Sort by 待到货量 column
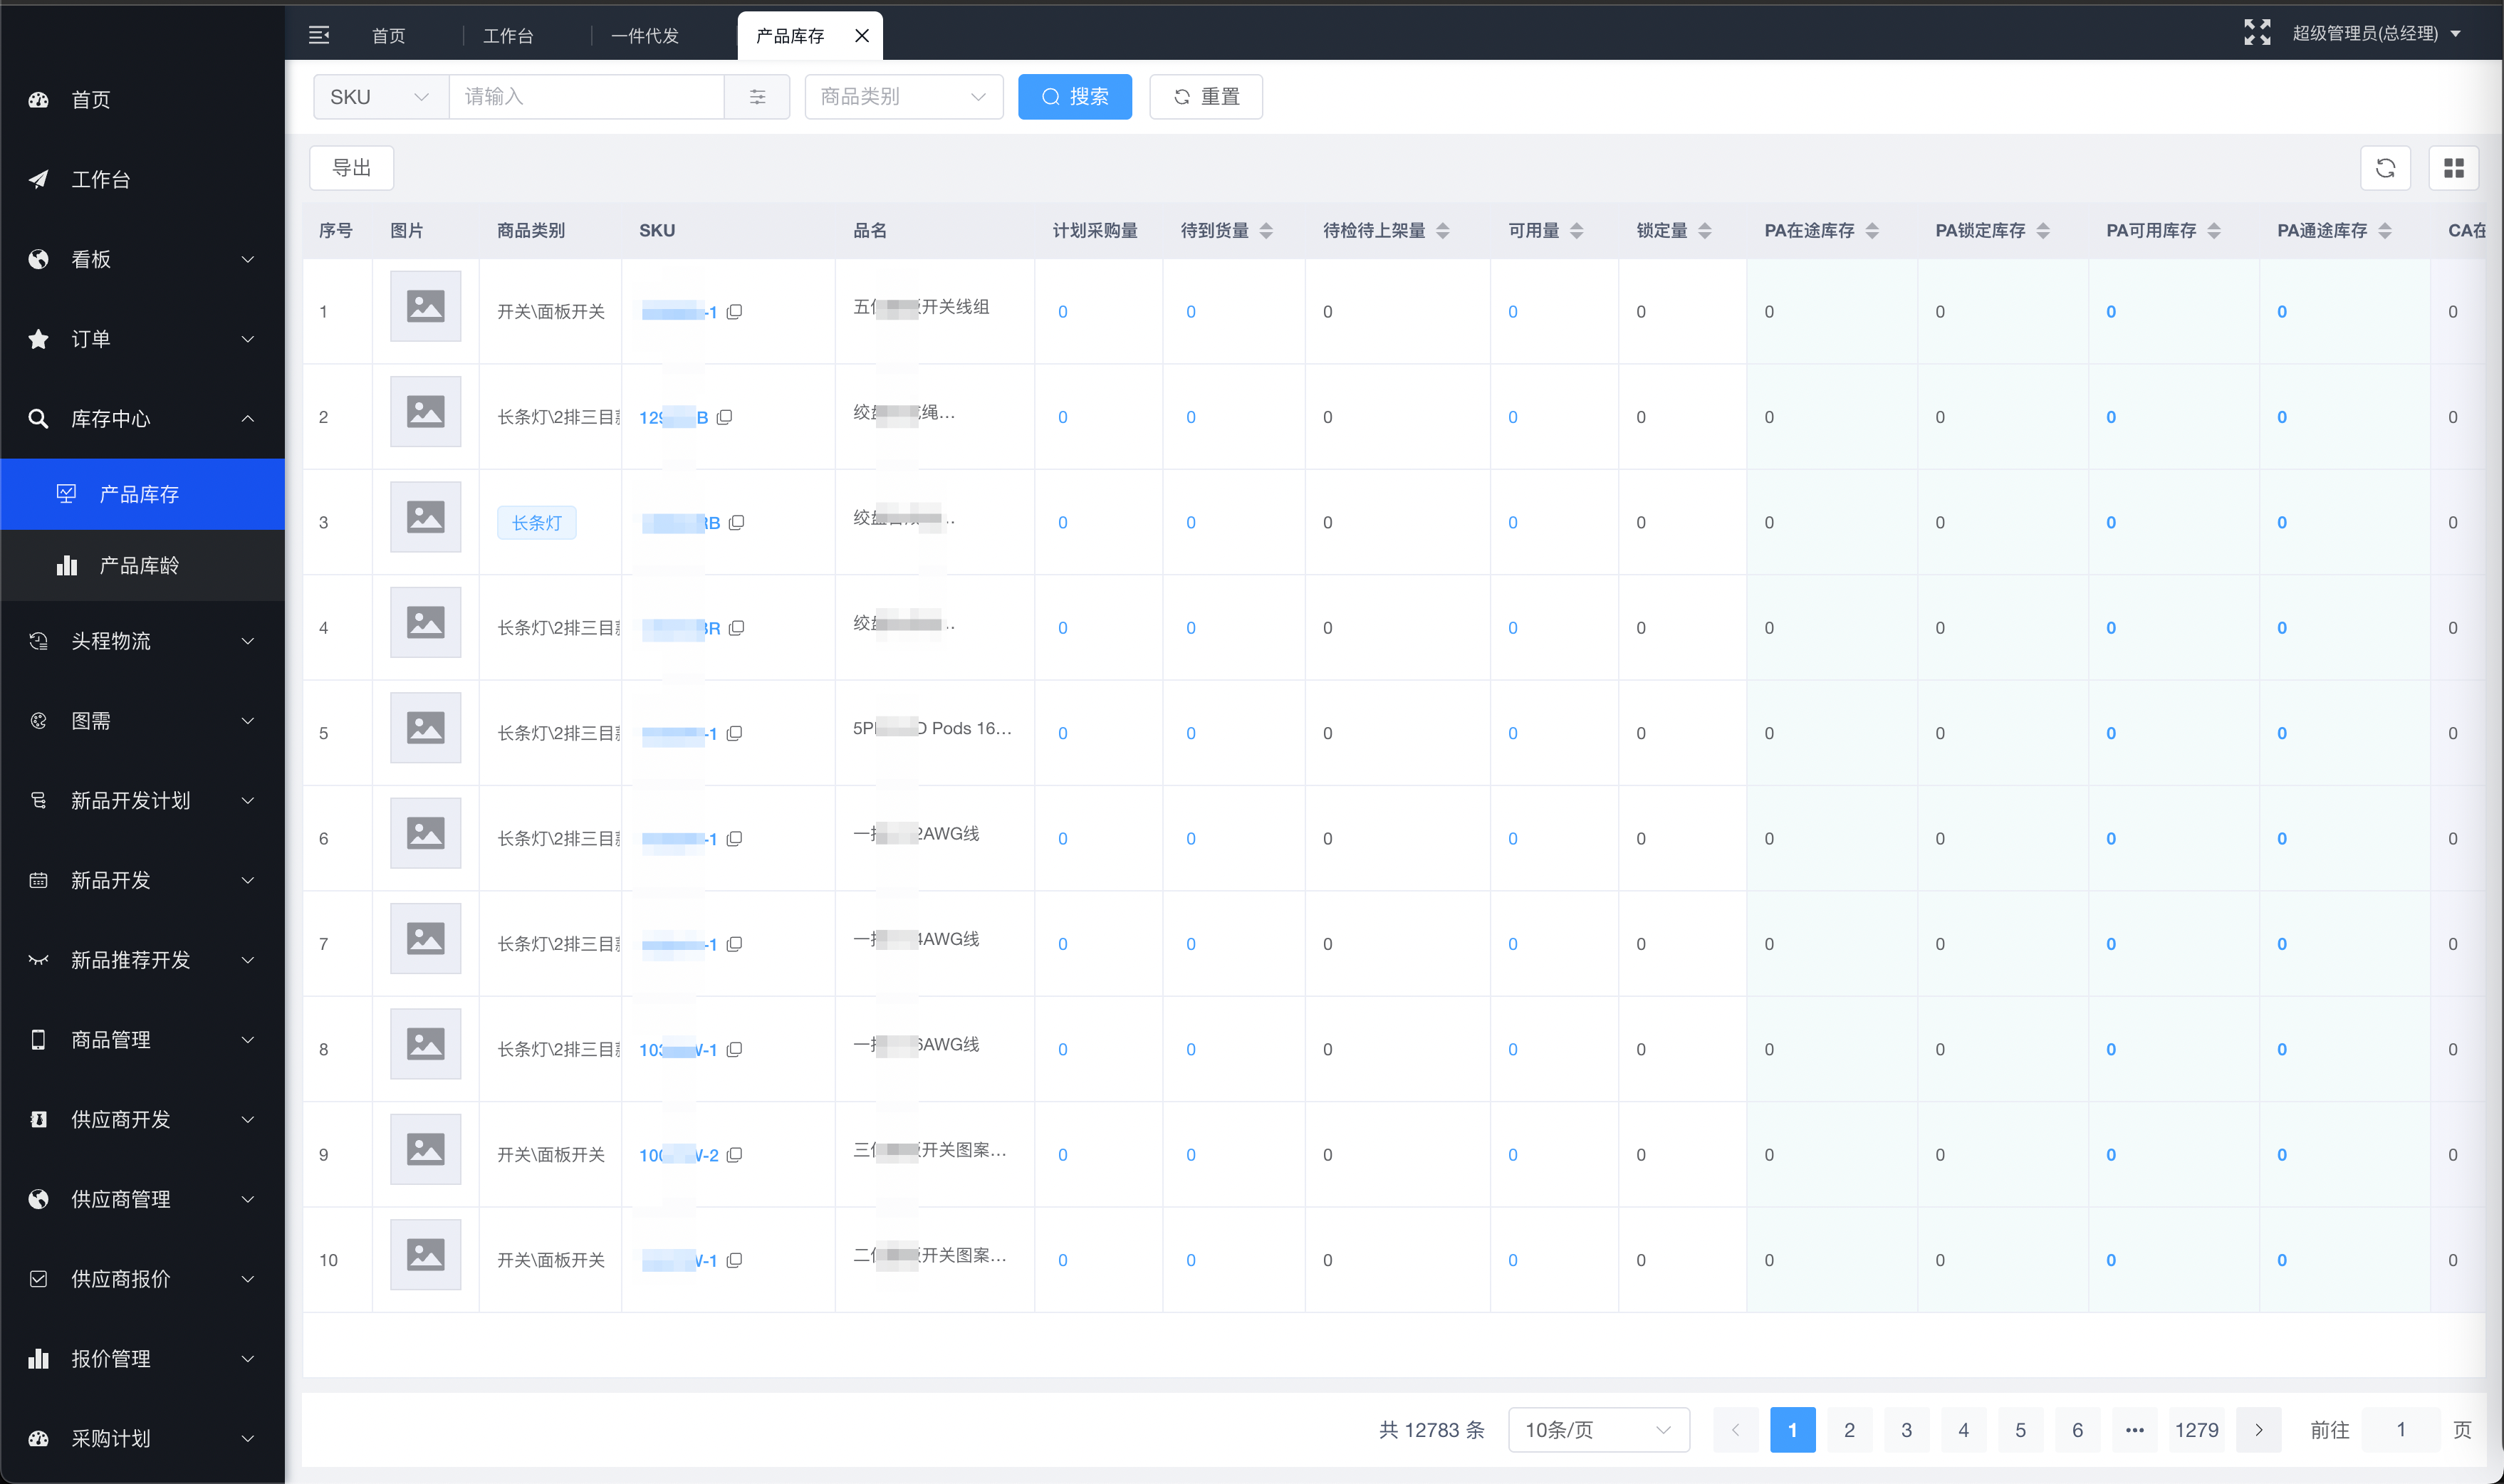Screen dimensions: 2504x1484 point(1266,231)
